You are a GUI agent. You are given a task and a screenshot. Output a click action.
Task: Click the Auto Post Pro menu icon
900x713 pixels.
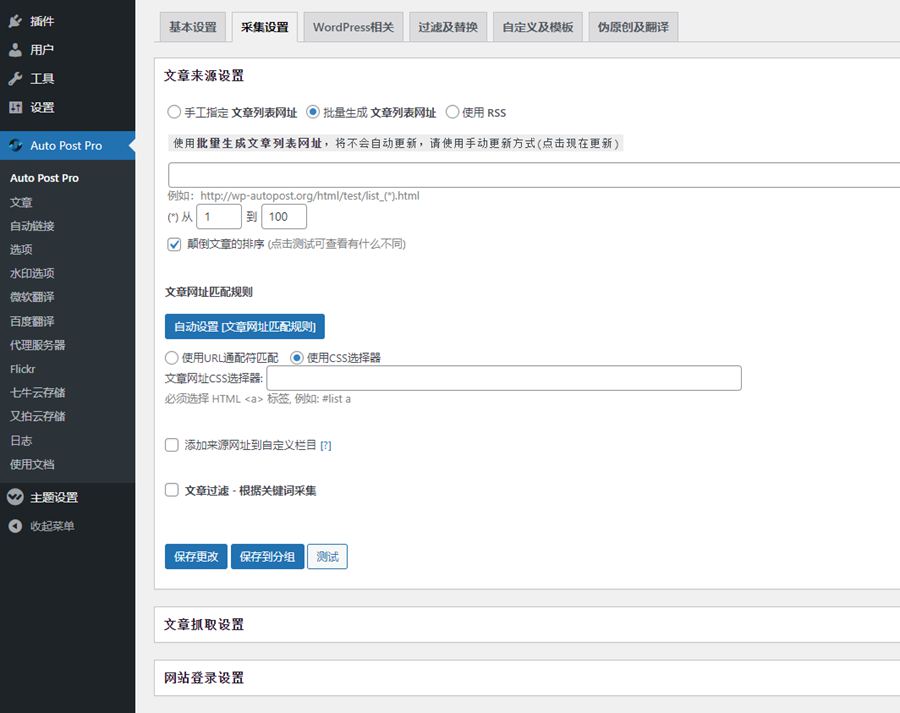pyautogui.click(x=15, y=146)
